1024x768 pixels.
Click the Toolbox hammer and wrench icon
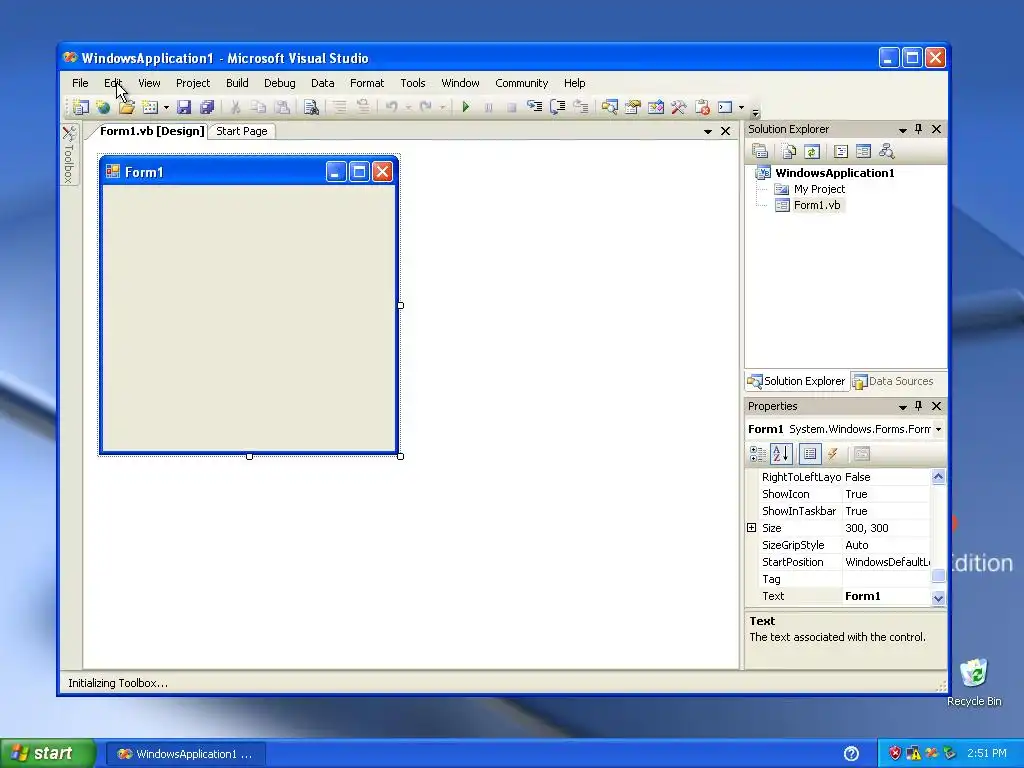(x=679, y=106)
